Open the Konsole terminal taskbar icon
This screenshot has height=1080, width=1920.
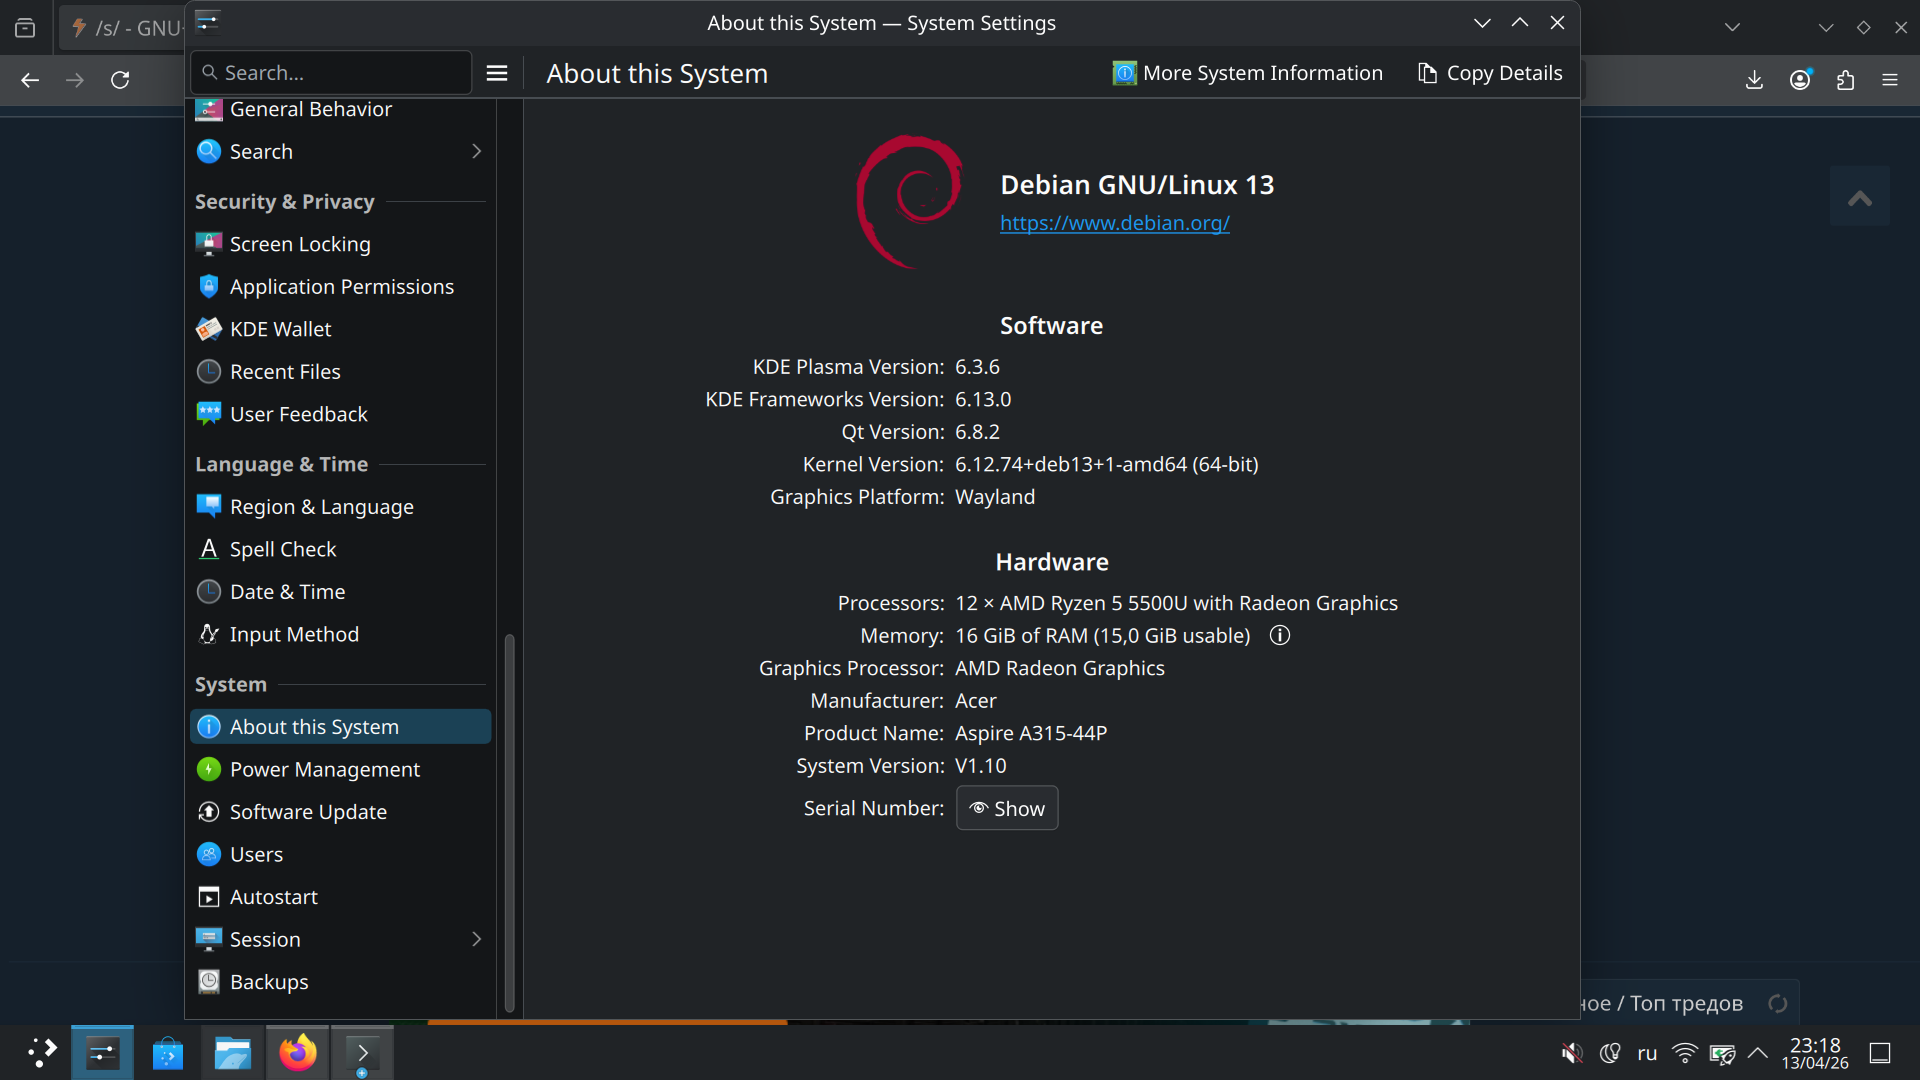[x=362, y=1052]
